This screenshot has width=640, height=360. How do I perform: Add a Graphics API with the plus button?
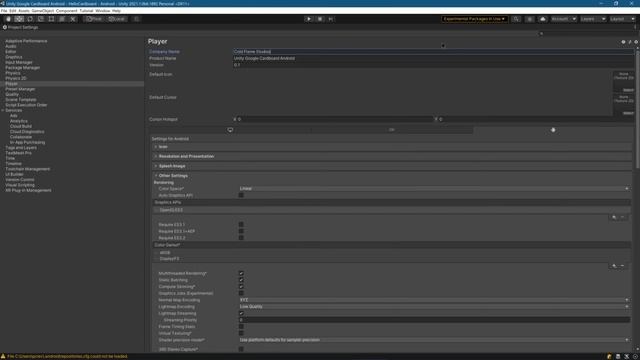[x=614, y=217]
